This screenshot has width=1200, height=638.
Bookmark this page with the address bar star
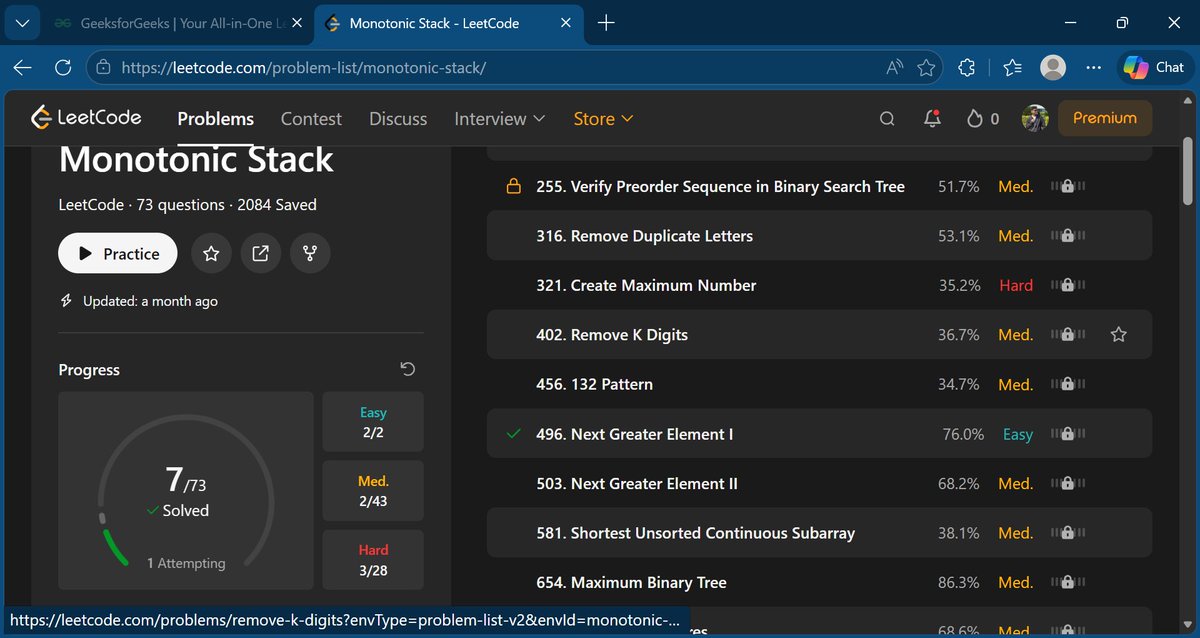[926, 68]
